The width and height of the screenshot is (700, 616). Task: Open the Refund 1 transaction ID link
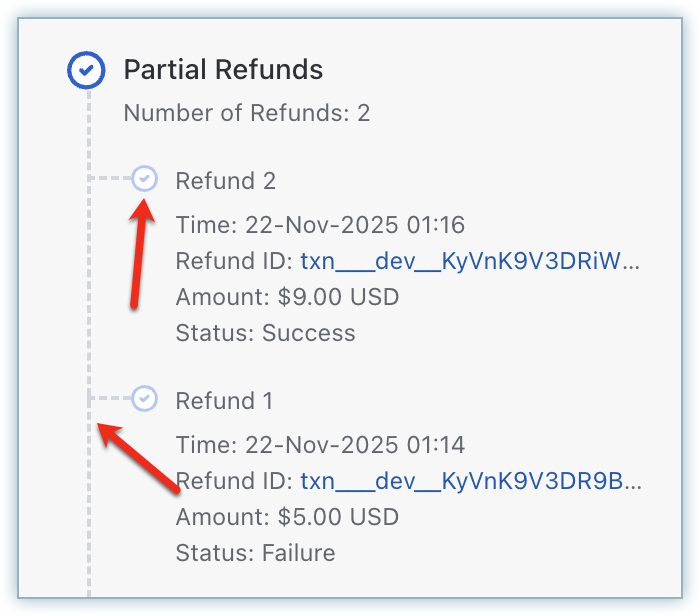click(x=470, y=482)
